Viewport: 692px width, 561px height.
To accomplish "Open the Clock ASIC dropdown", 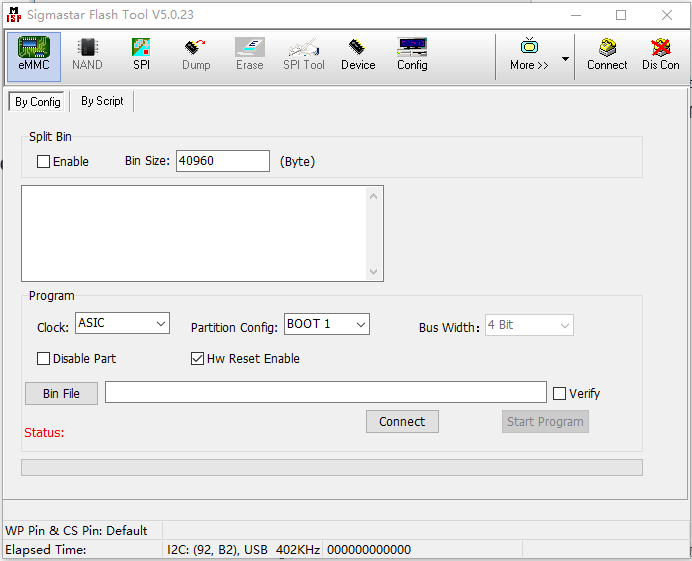I will pyautogui.click(x=122, y=324).
